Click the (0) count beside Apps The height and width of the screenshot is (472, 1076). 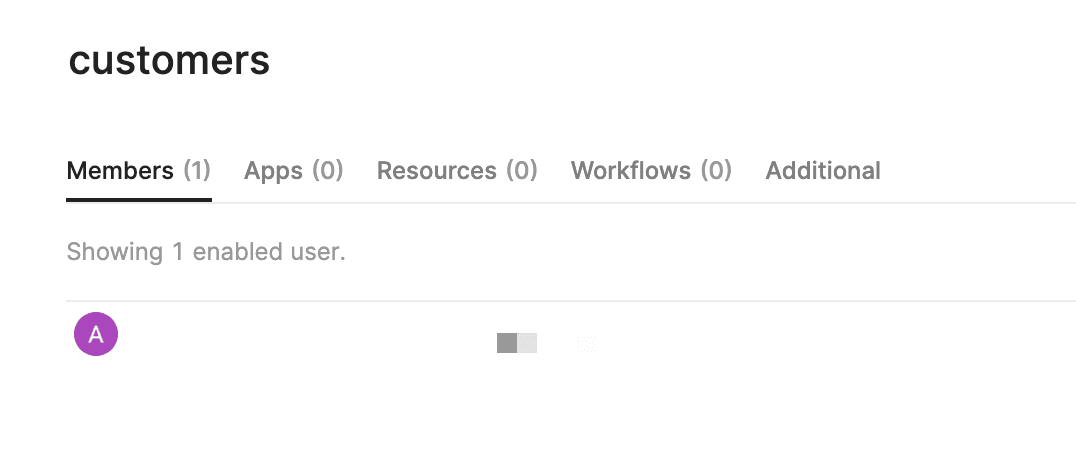(327, 171)
